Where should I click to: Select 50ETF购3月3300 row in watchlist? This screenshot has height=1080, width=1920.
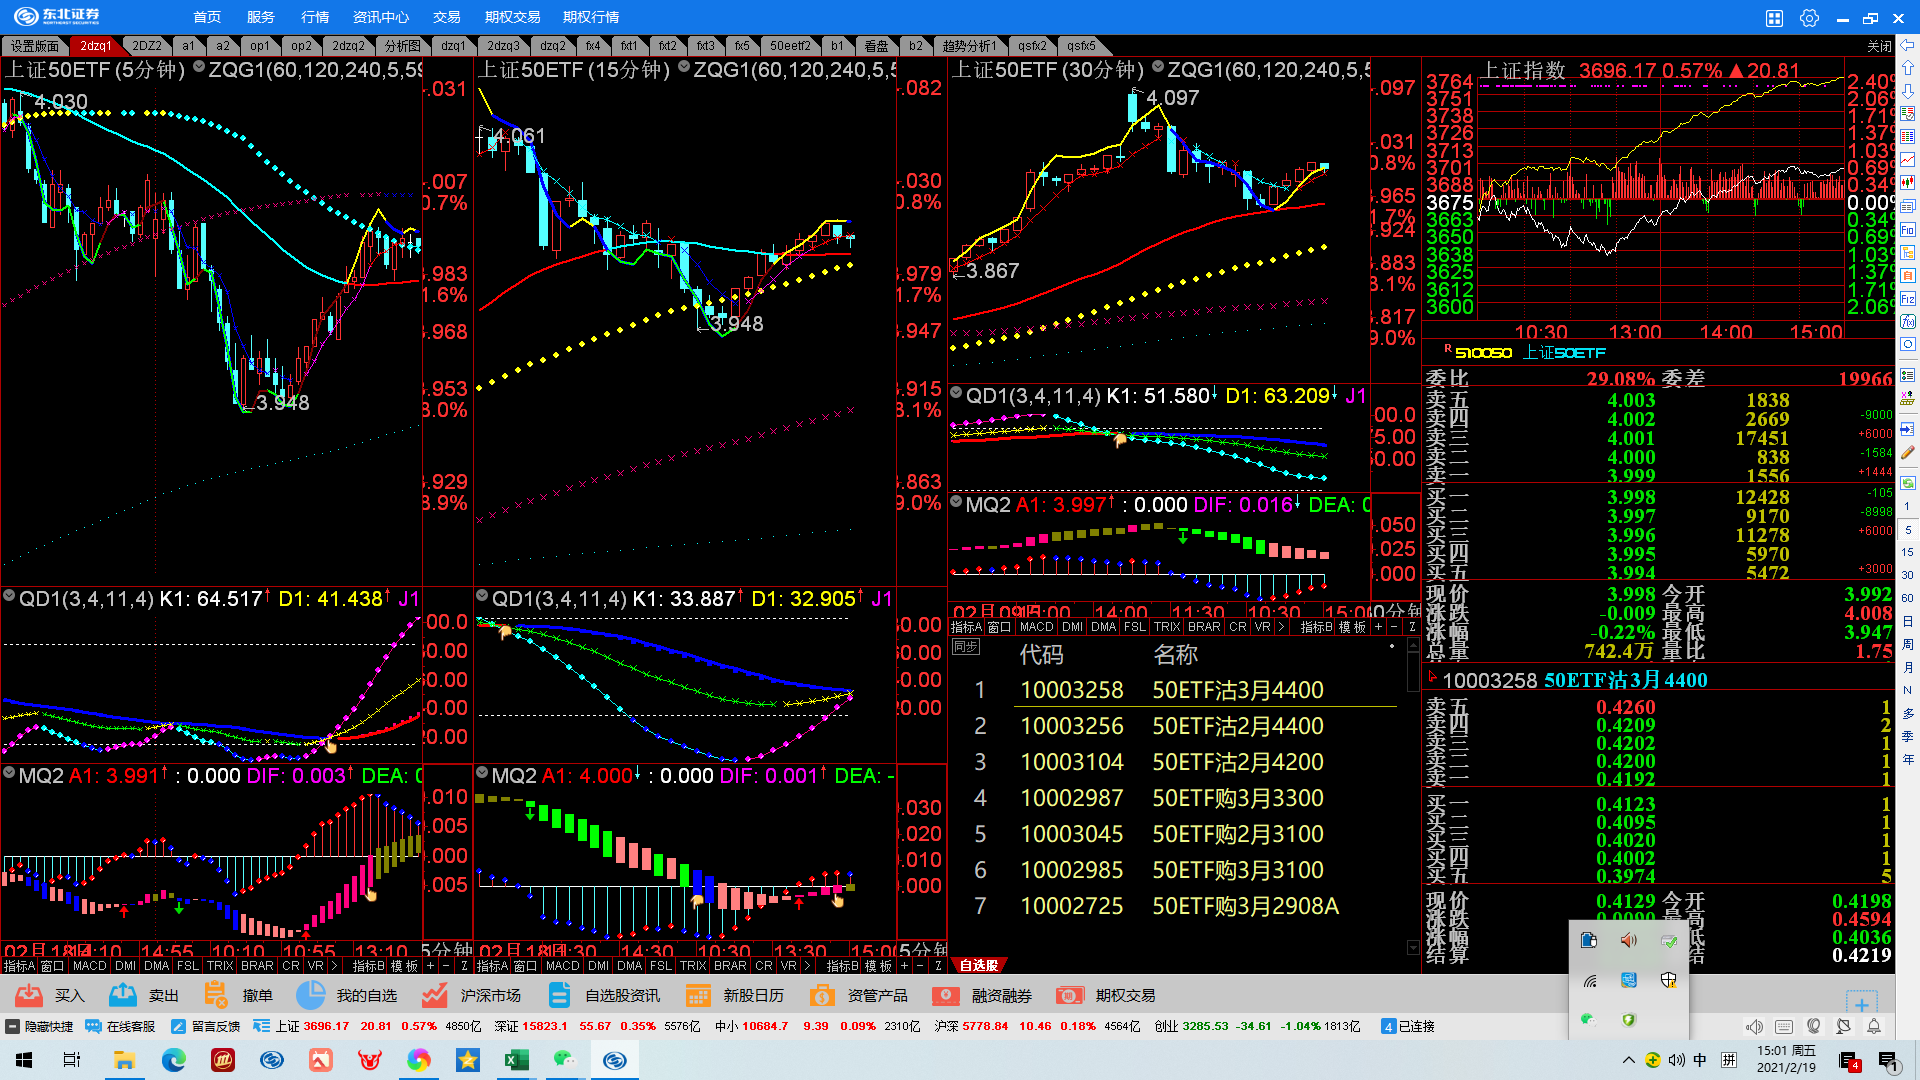(1236, 798)
